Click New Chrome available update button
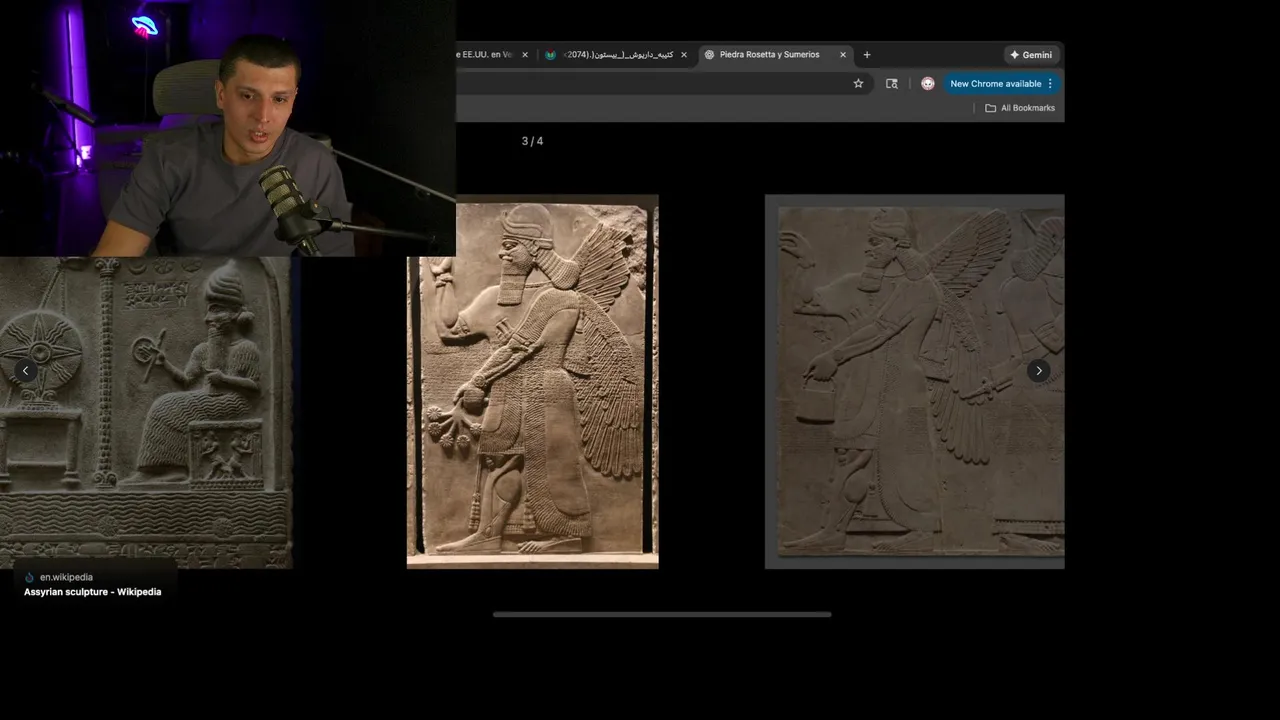Viewport: 1280px width, 720px height. click(x=1001, y=84)
